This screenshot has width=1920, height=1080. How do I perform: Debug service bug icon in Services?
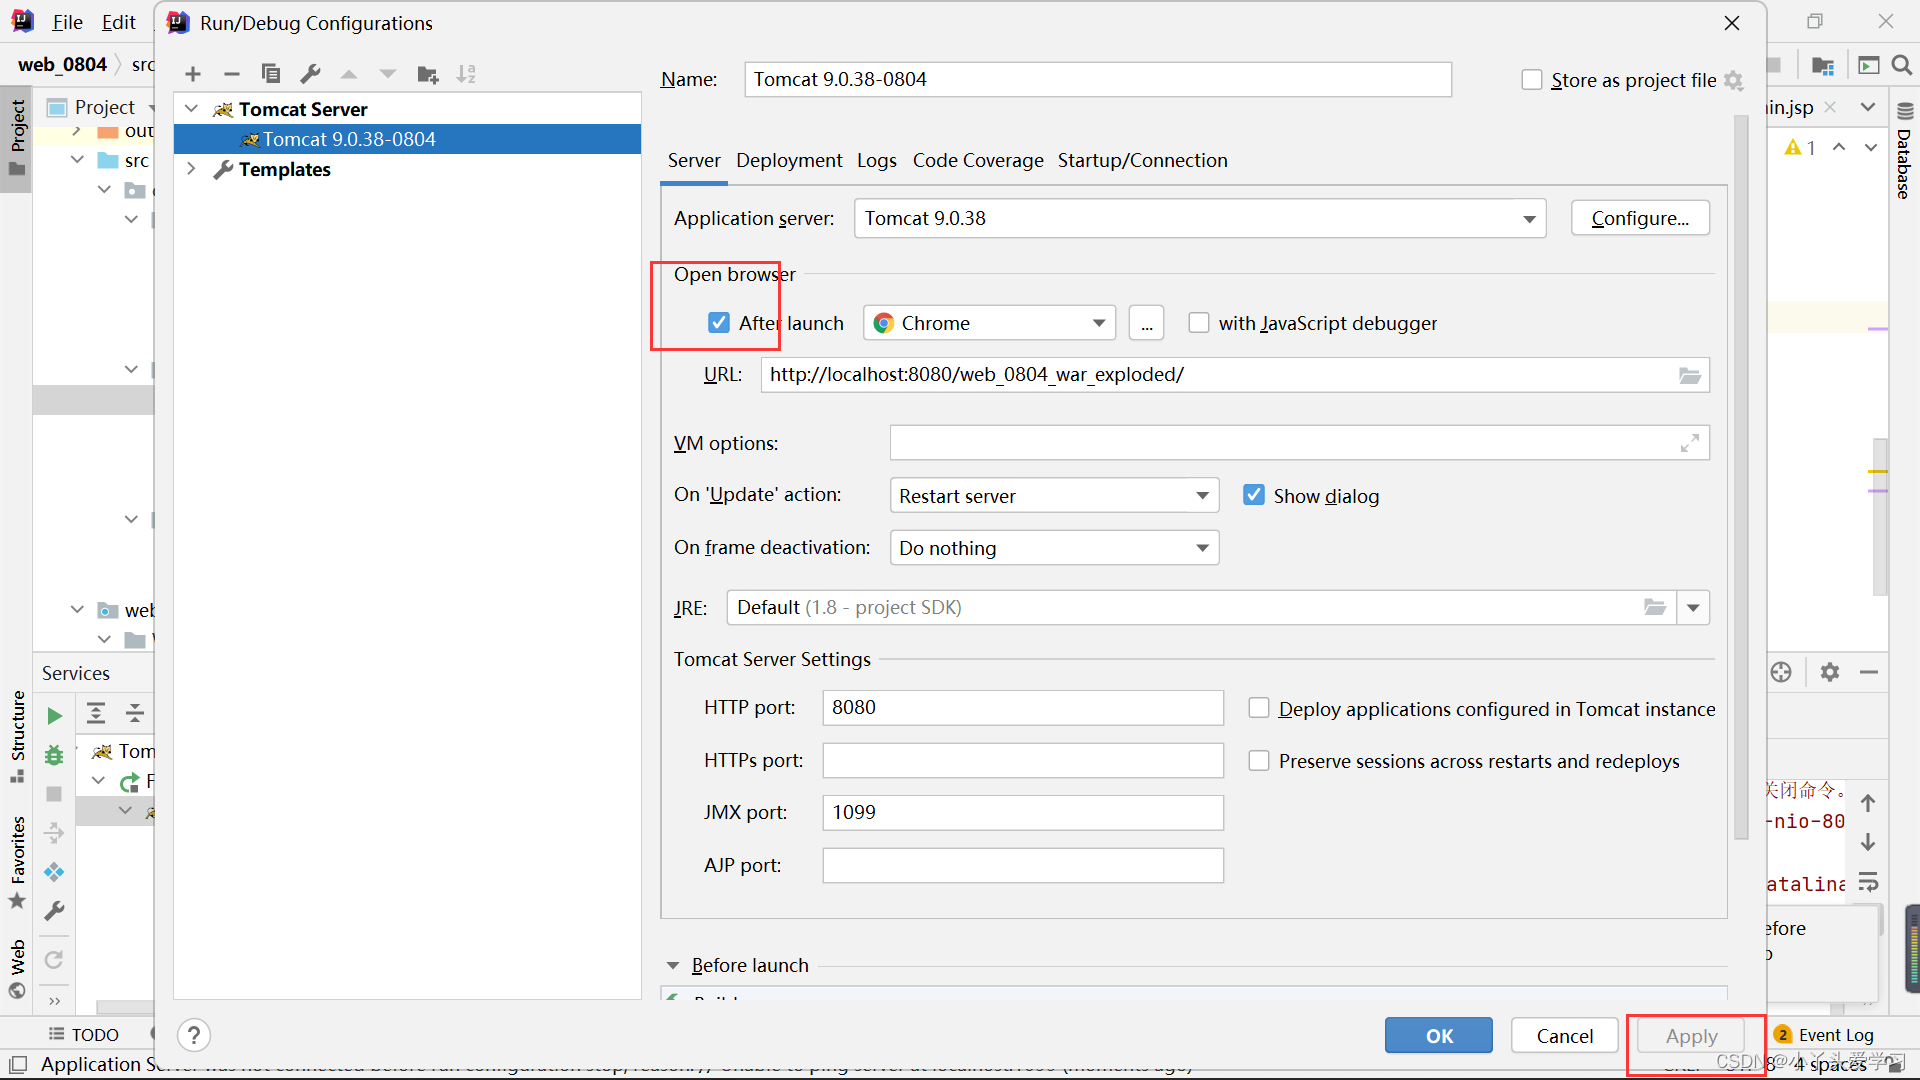tap(54, 755)
